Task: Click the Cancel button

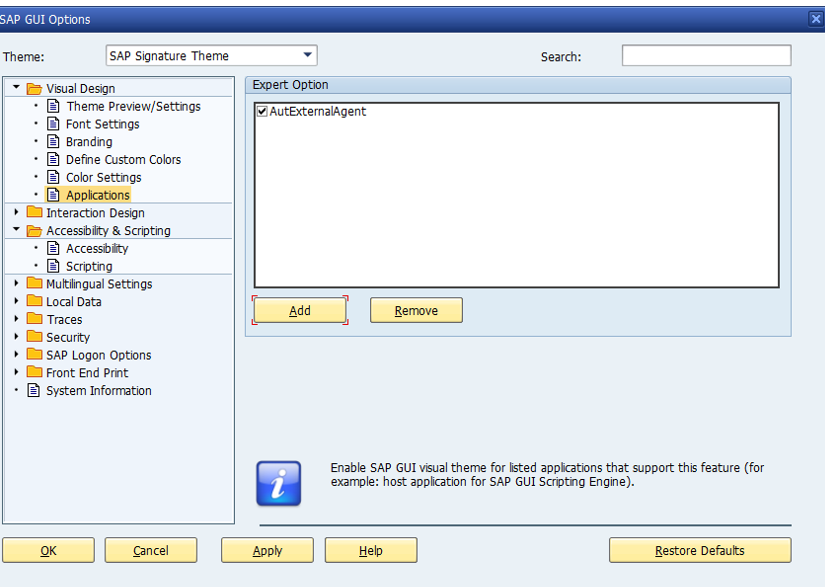Action: click(151, 550)
